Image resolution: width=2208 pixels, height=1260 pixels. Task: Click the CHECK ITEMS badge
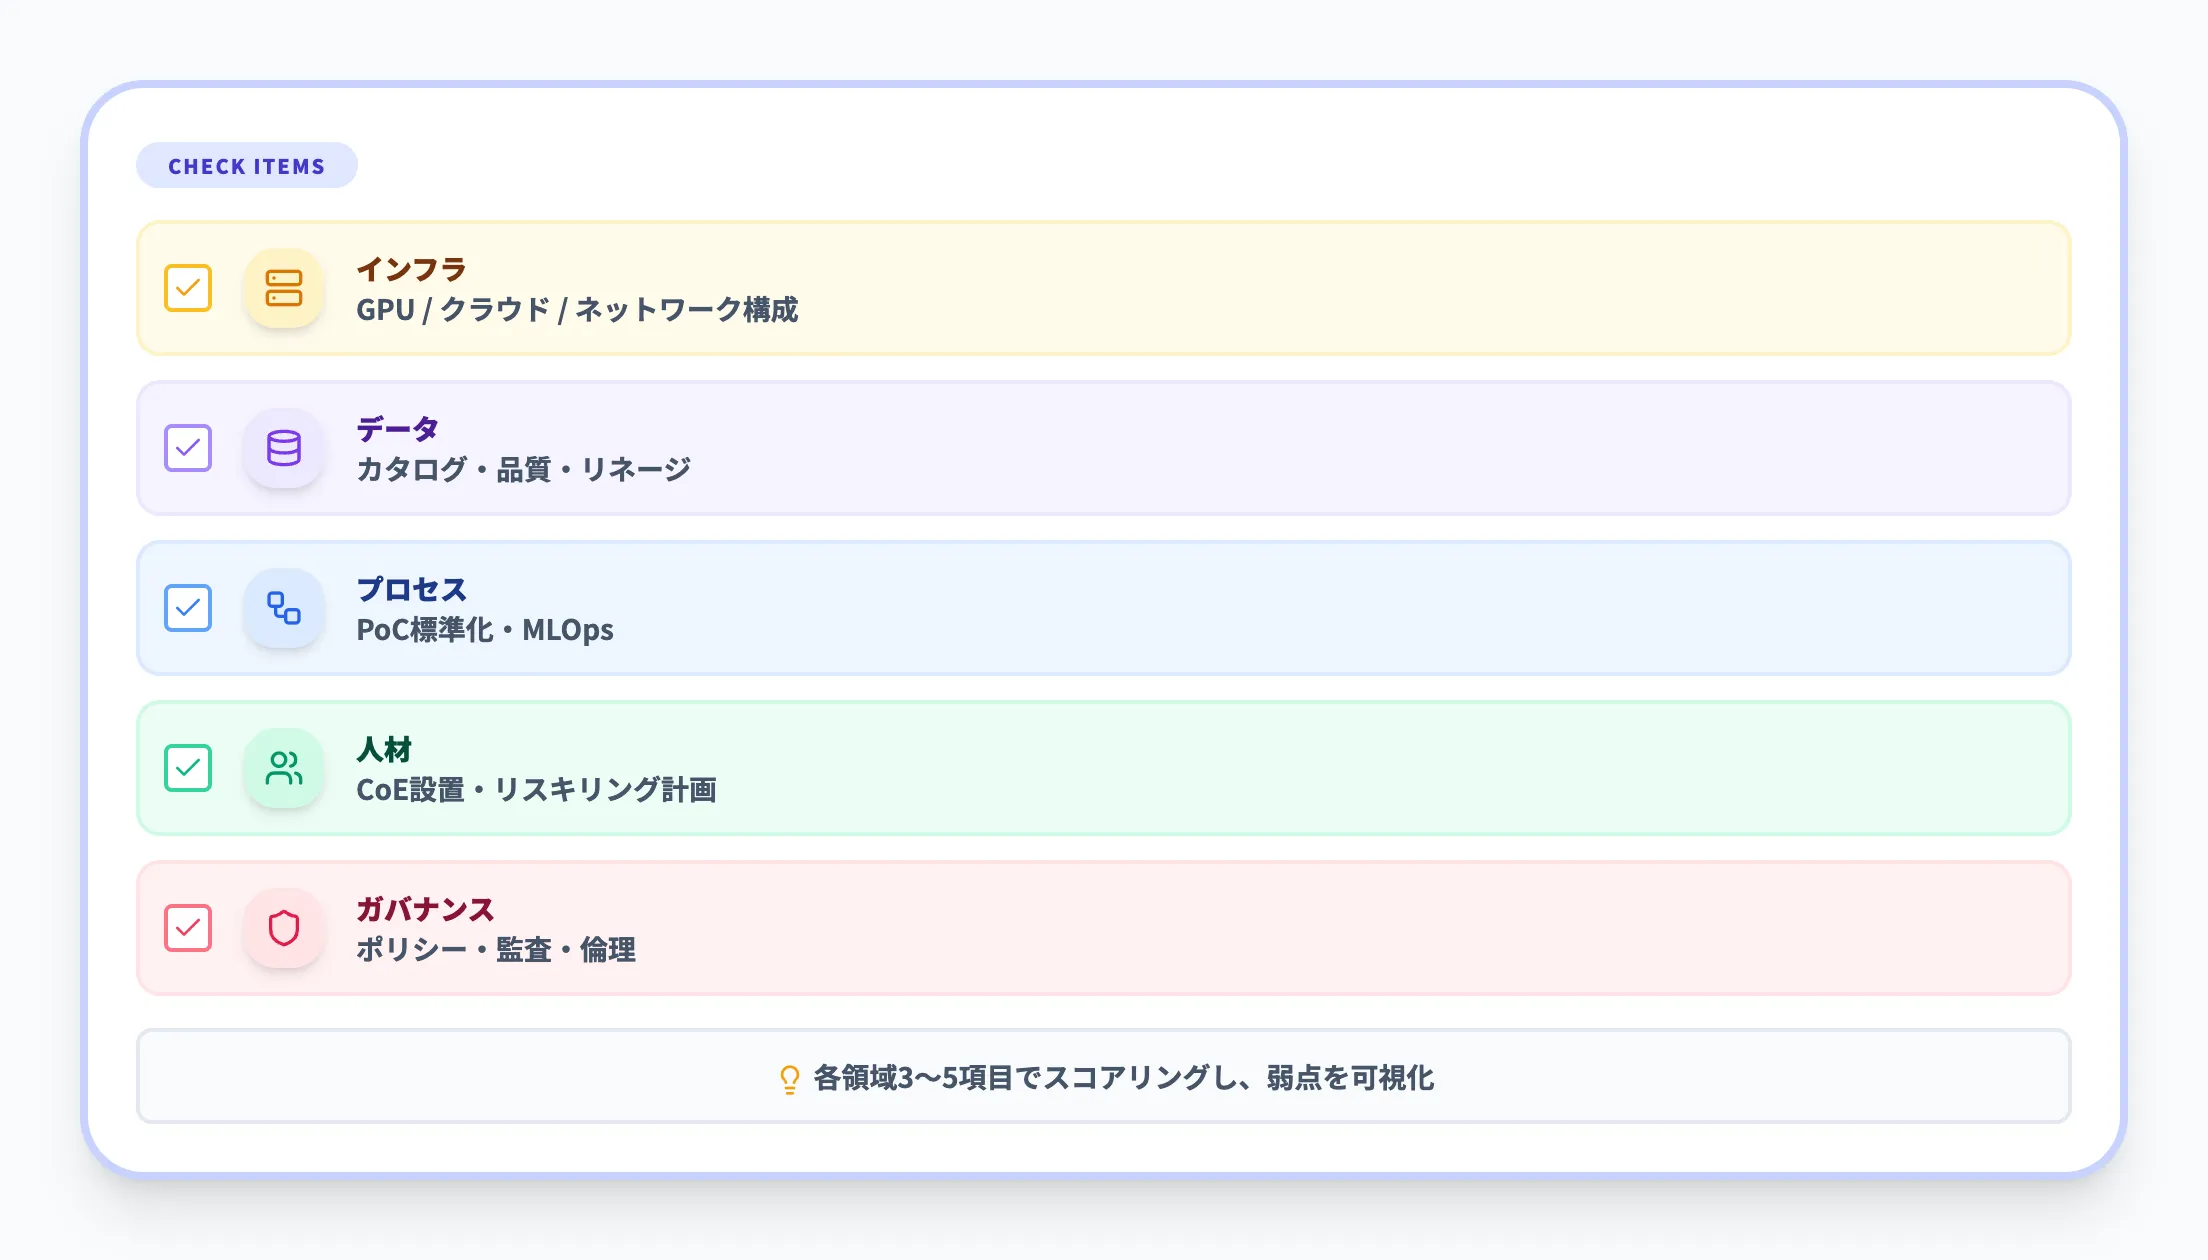[247, 165]
